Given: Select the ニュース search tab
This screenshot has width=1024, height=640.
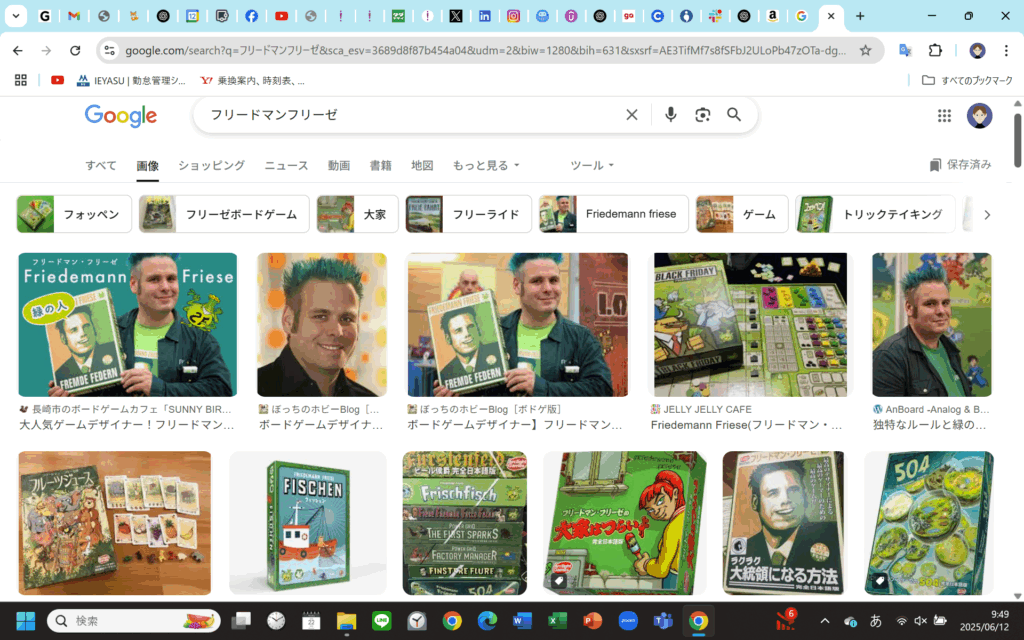Looking at the screenshot, I should pos(286,165).
